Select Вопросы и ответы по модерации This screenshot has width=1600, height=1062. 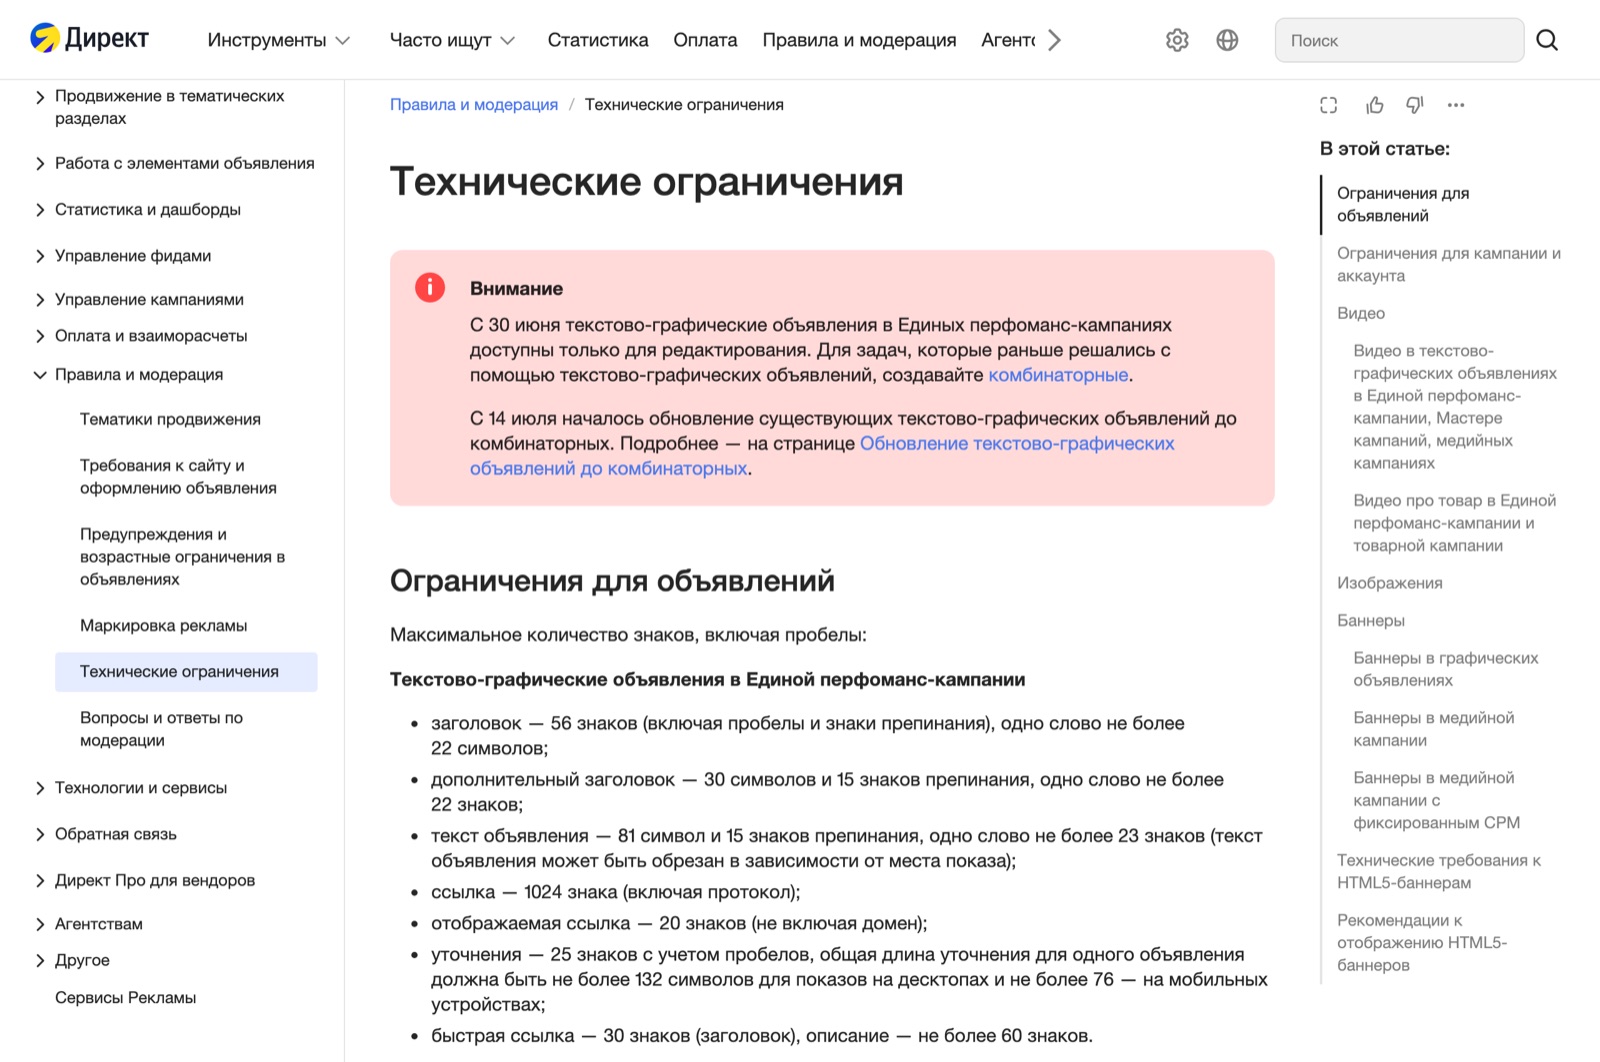(161, 729)
